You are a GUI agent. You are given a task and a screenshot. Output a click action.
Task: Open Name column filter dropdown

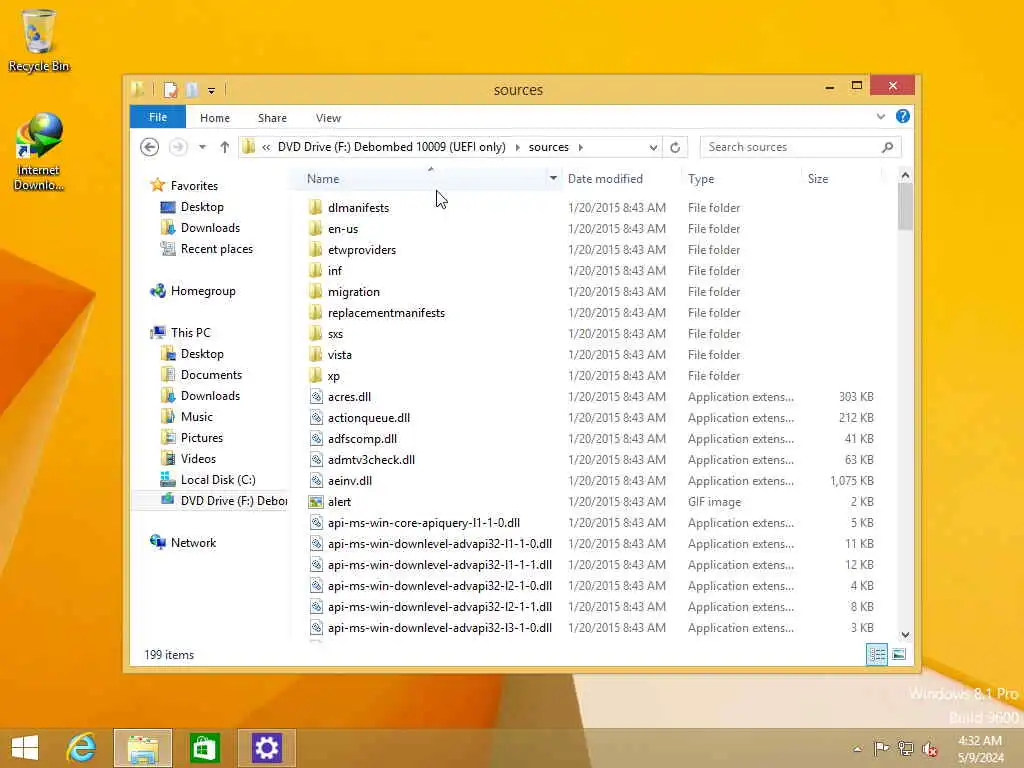coord(553,178)
